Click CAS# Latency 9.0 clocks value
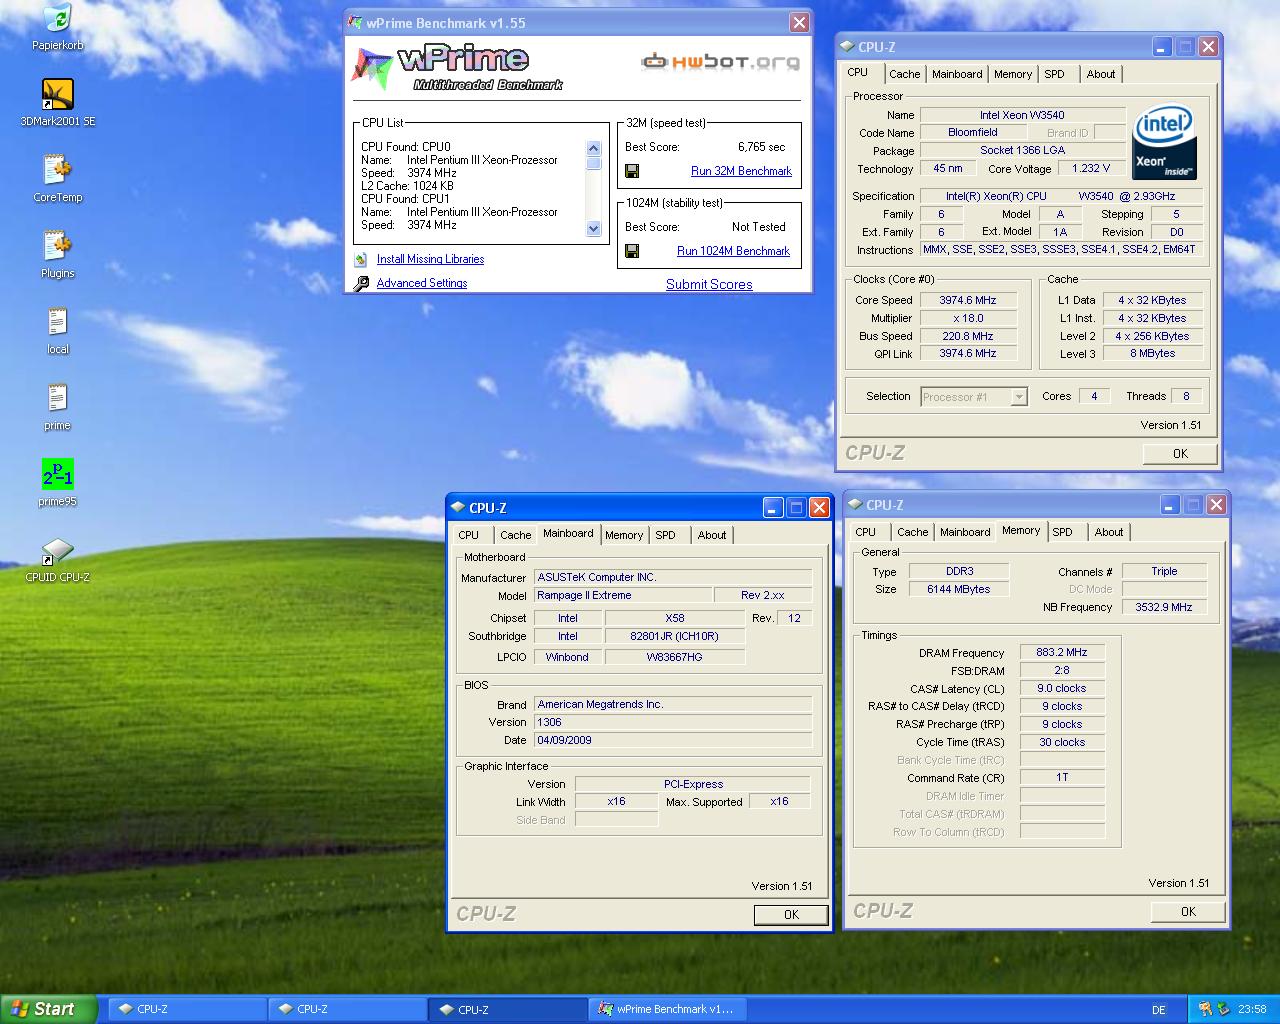This screenshot has width=1280, height=1024. (x=1062, y=688)
